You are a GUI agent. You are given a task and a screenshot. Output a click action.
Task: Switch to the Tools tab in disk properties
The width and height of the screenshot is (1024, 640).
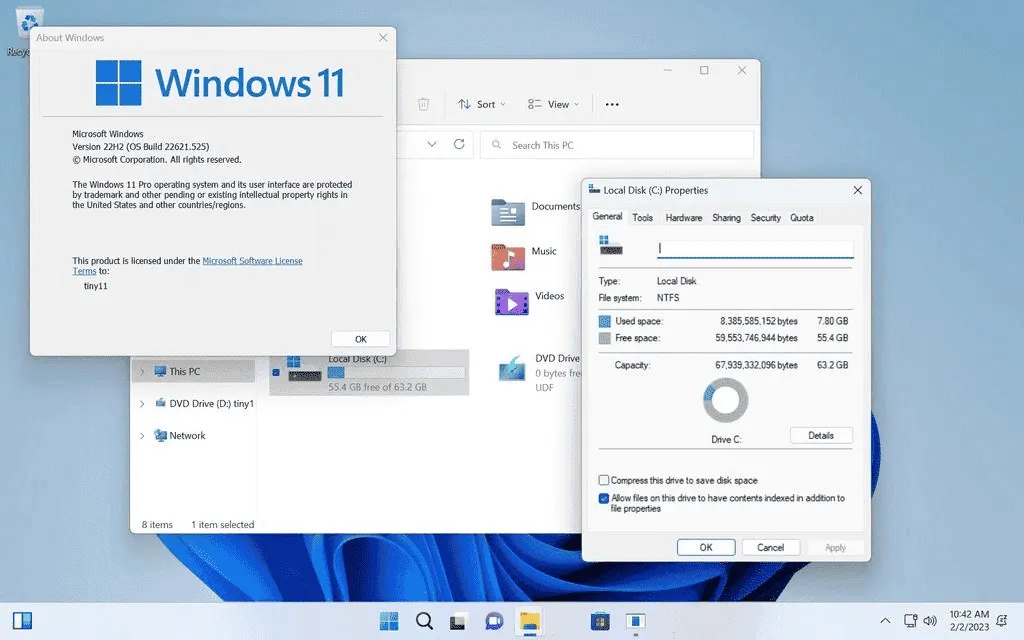(x=642, y=217)
